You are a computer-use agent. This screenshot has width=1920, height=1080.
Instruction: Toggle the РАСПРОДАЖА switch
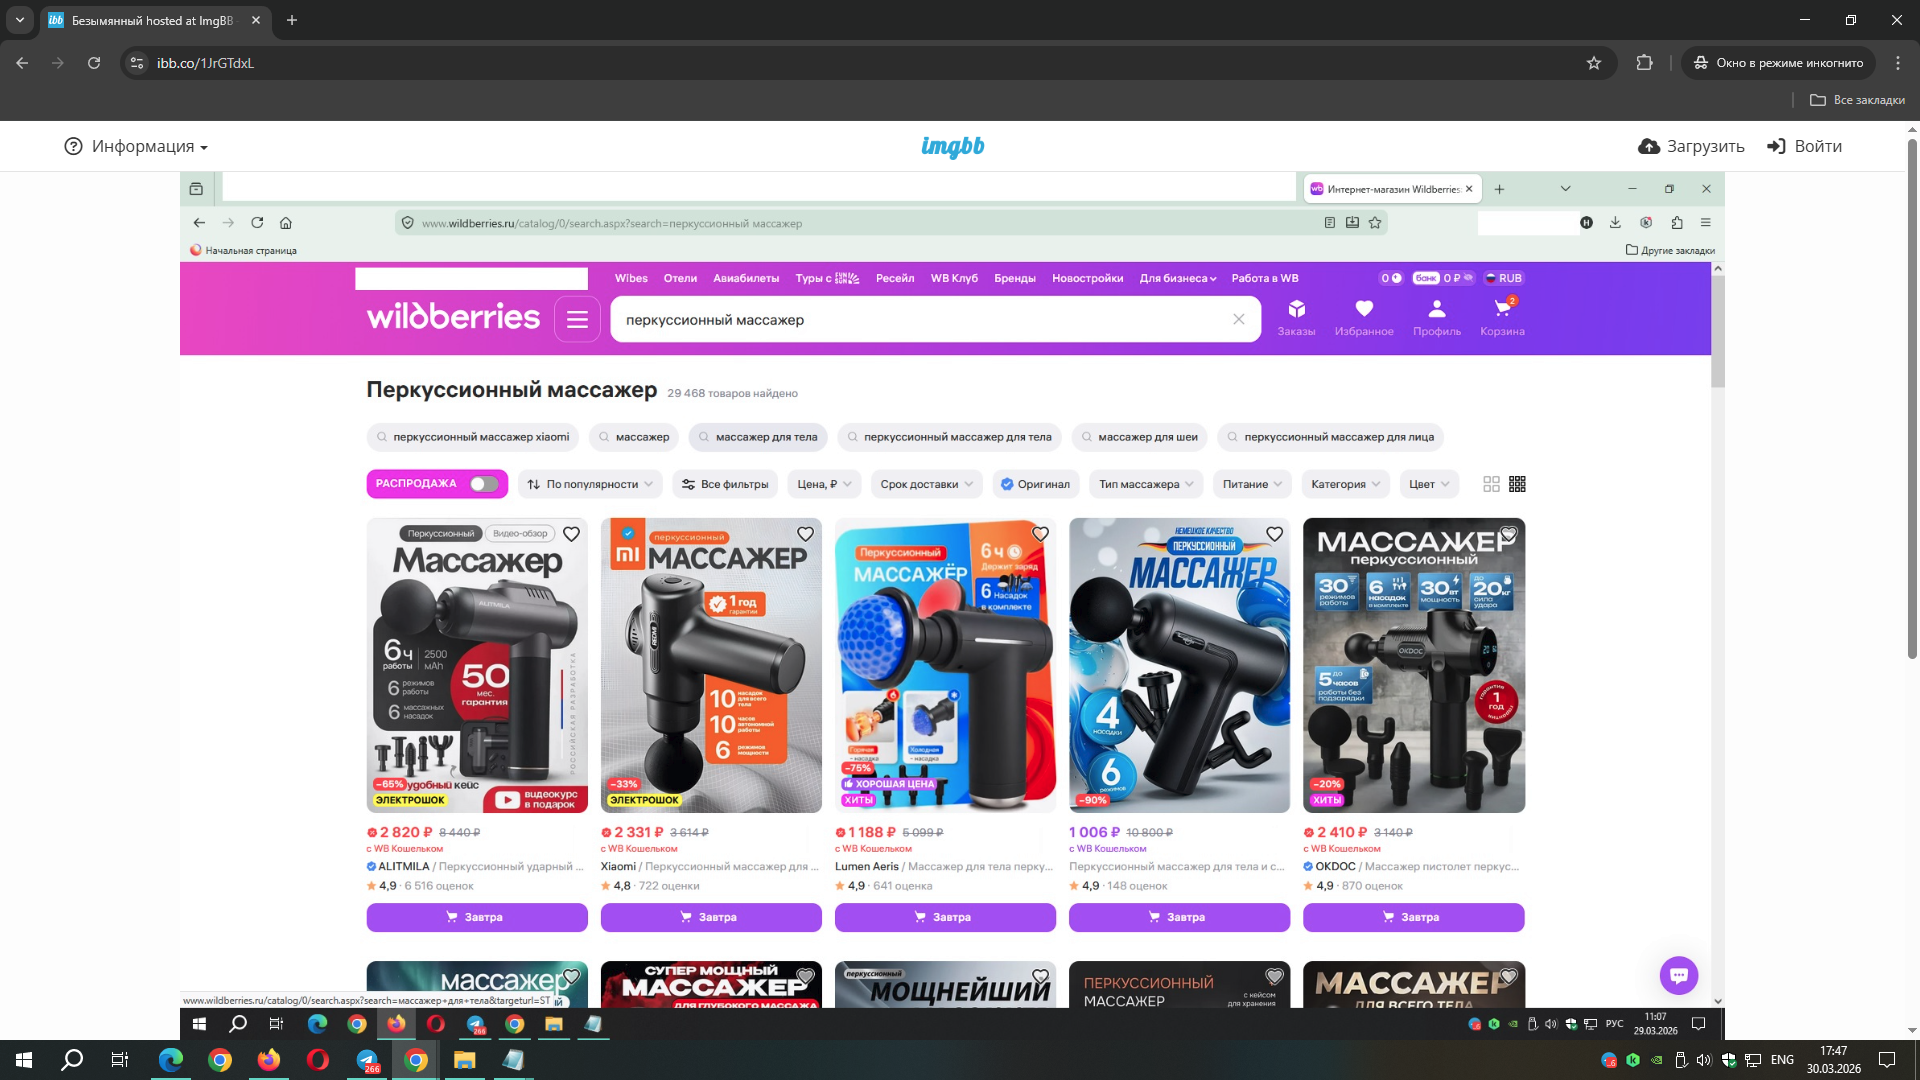[484, 484]
